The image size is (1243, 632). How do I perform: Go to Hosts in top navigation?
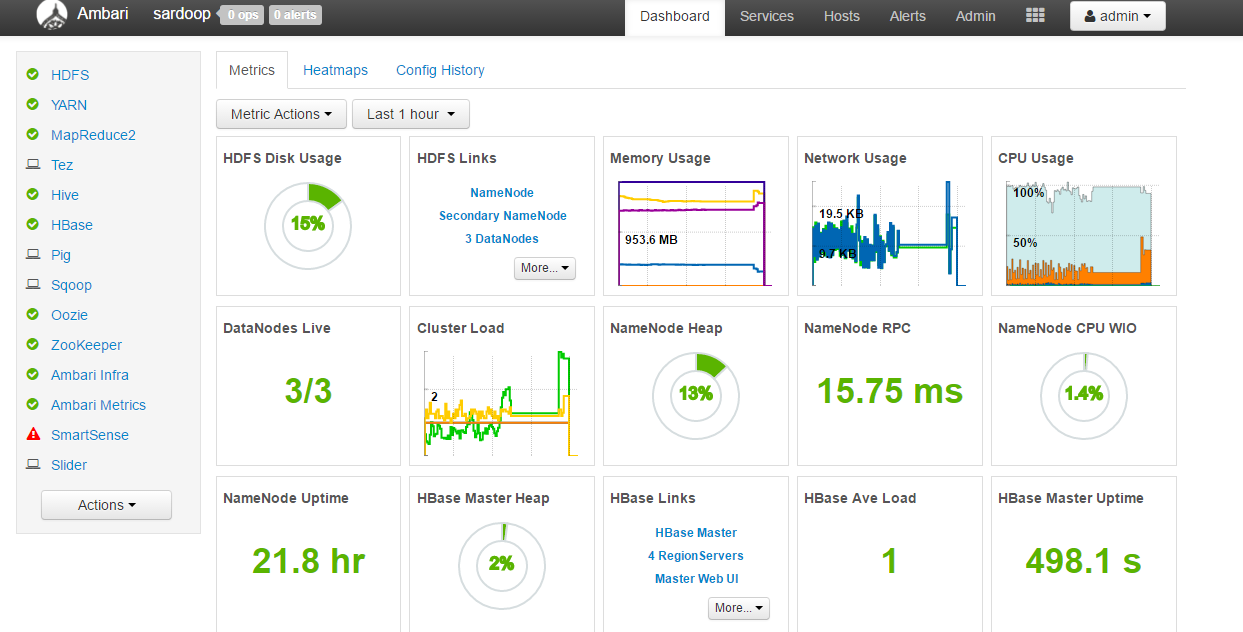tap(841, 16)
